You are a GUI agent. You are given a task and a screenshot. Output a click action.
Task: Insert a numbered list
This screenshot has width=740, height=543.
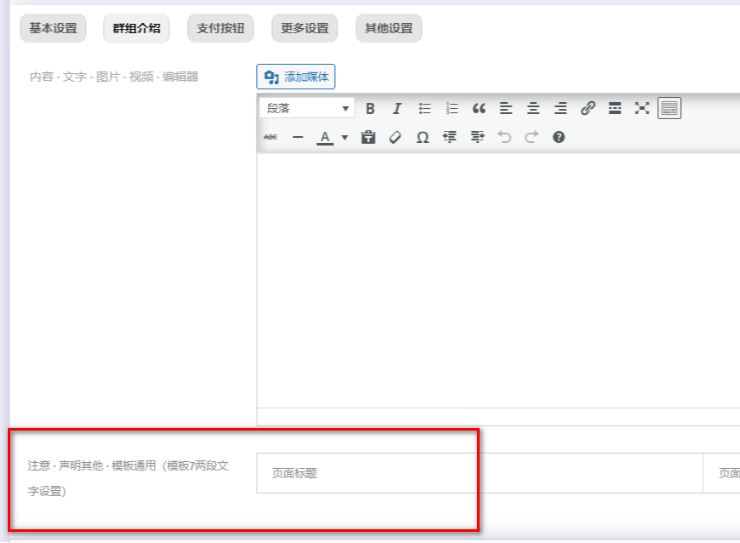click(x=452, y=109)
